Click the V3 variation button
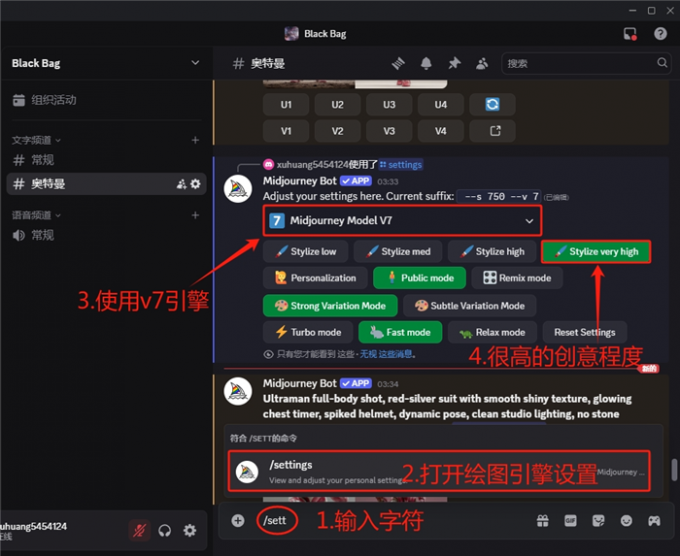This screenshot has height=556, width=680. [x=389, y=131]
